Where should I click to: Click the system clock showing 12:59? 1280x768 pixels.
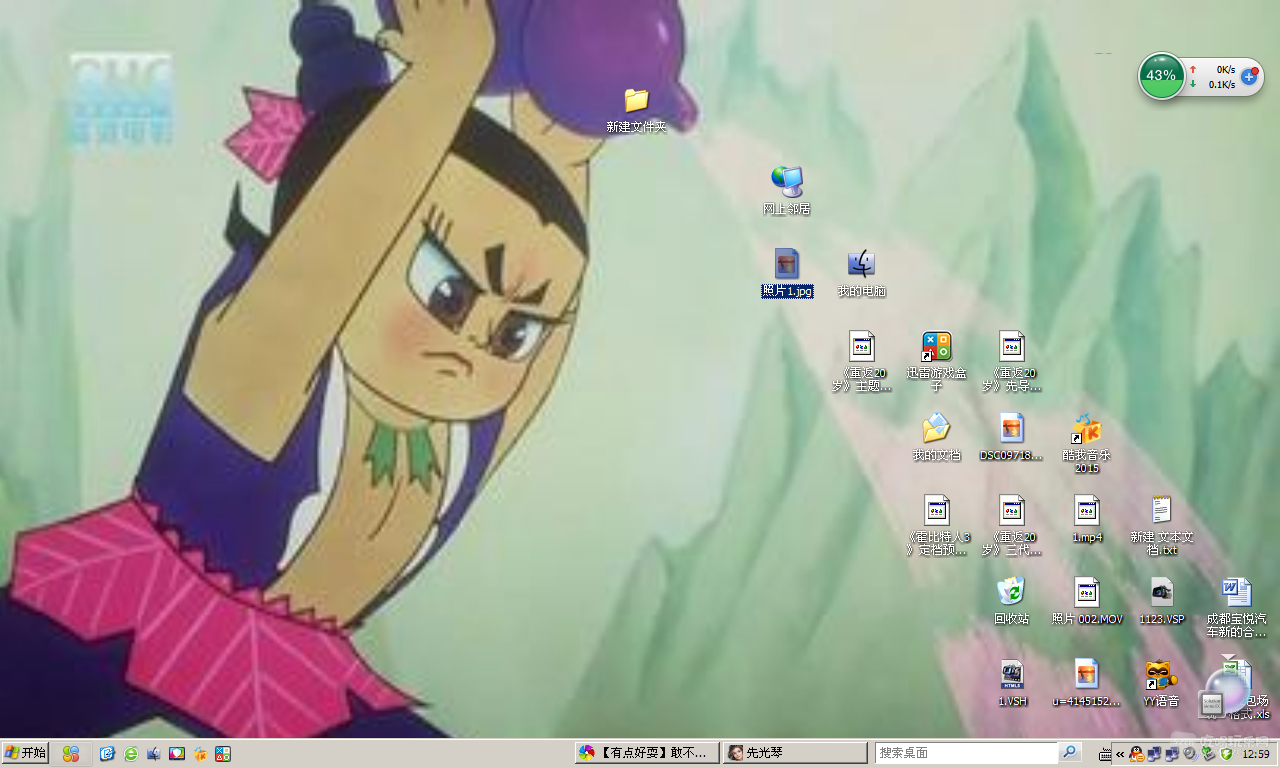[1256, 754]
